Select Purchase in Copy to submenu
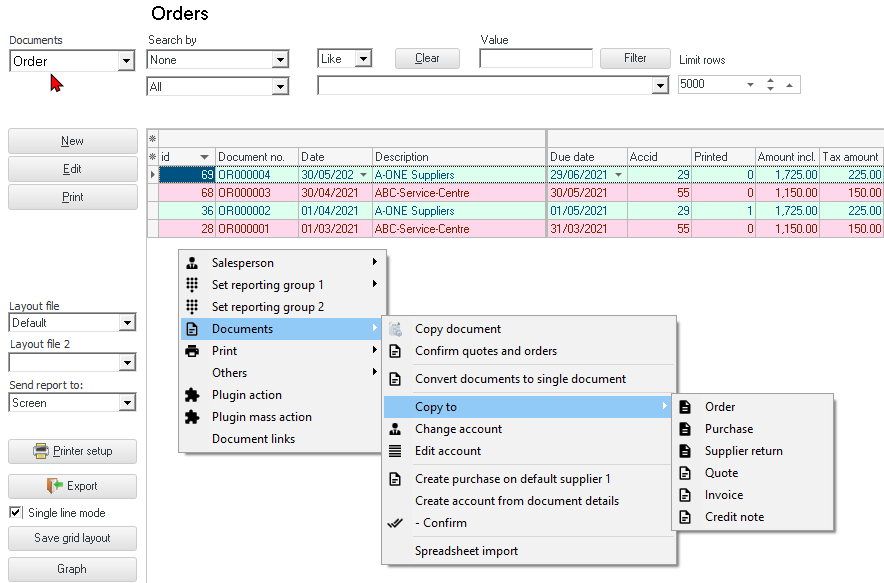This screenshot has height=583, width=884. 729,429
